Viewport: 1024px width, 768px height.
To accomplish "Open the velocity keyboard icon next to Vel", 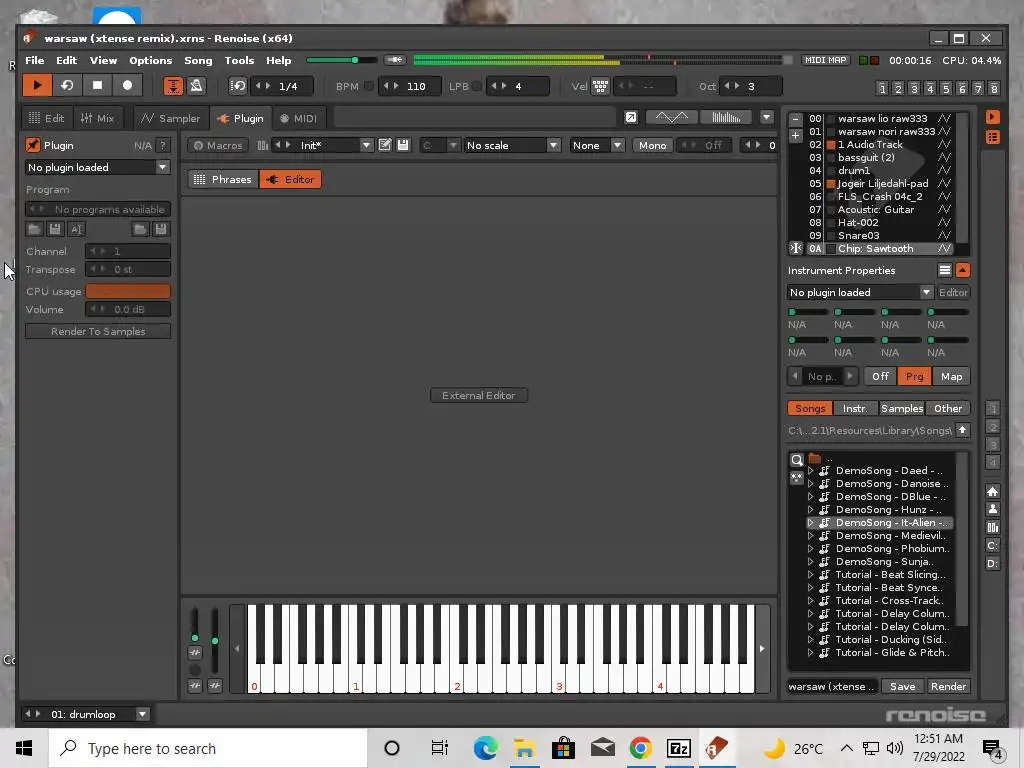I will 600,86.
